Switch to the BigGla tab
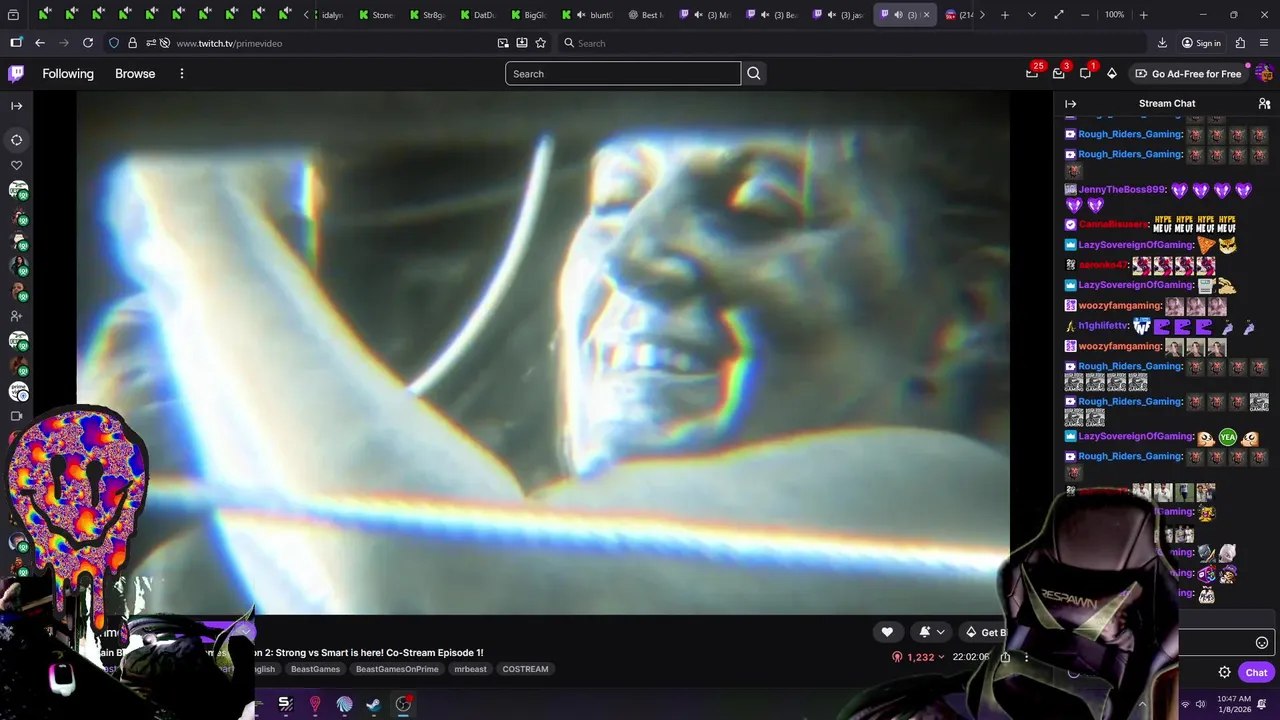 tap(528, 15)
